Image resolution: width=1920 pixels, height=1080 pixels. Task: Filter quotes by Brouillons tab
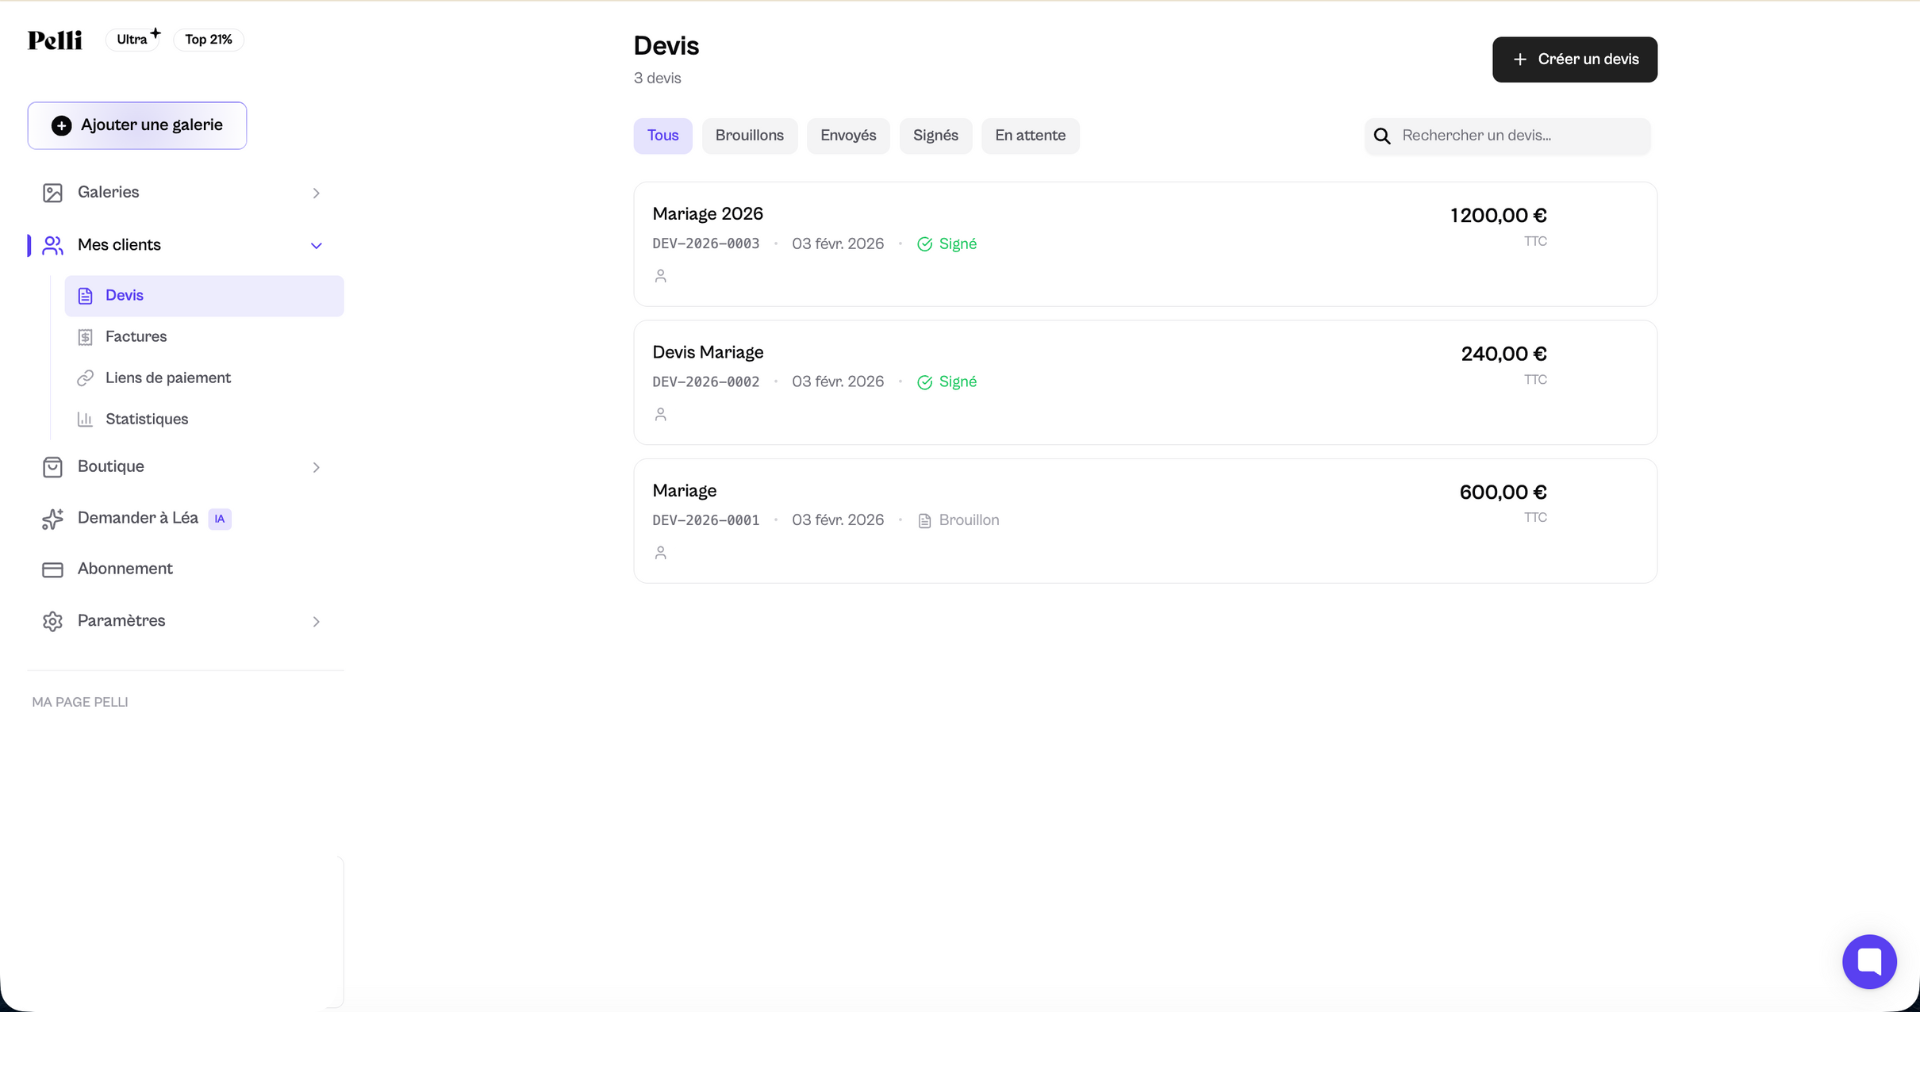pos(749,136)
